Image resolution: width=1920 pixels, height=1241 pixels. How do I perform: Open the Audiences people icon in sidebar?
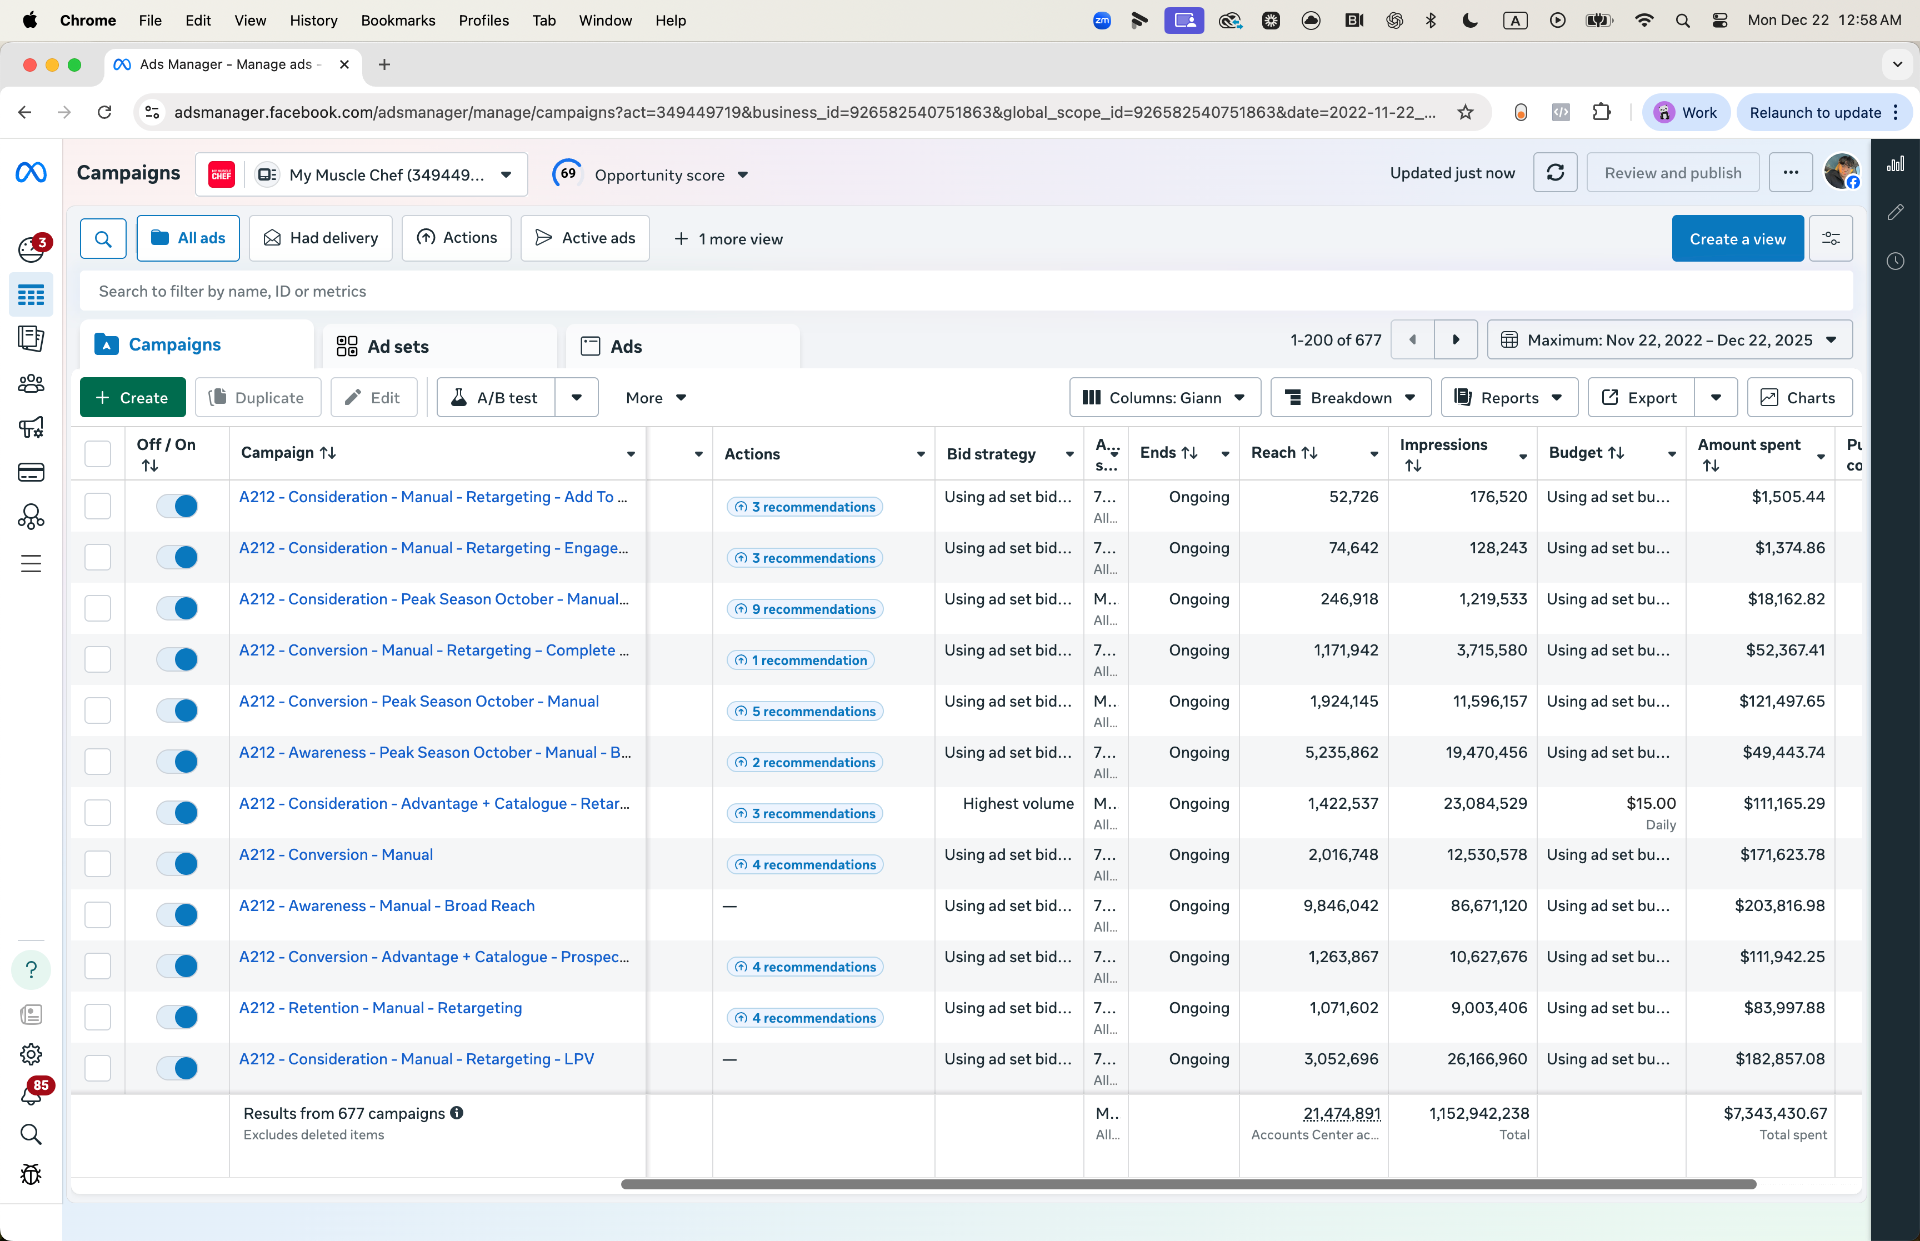click(31, 383)
